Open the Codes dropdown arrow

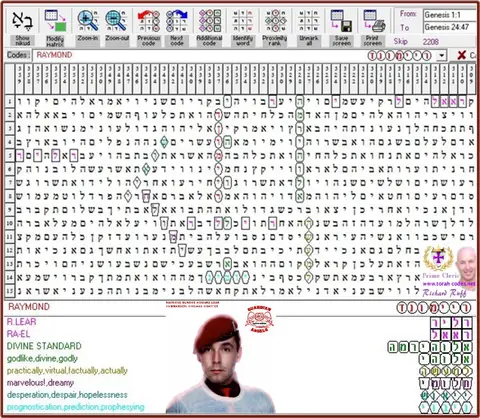coord(442,55)
